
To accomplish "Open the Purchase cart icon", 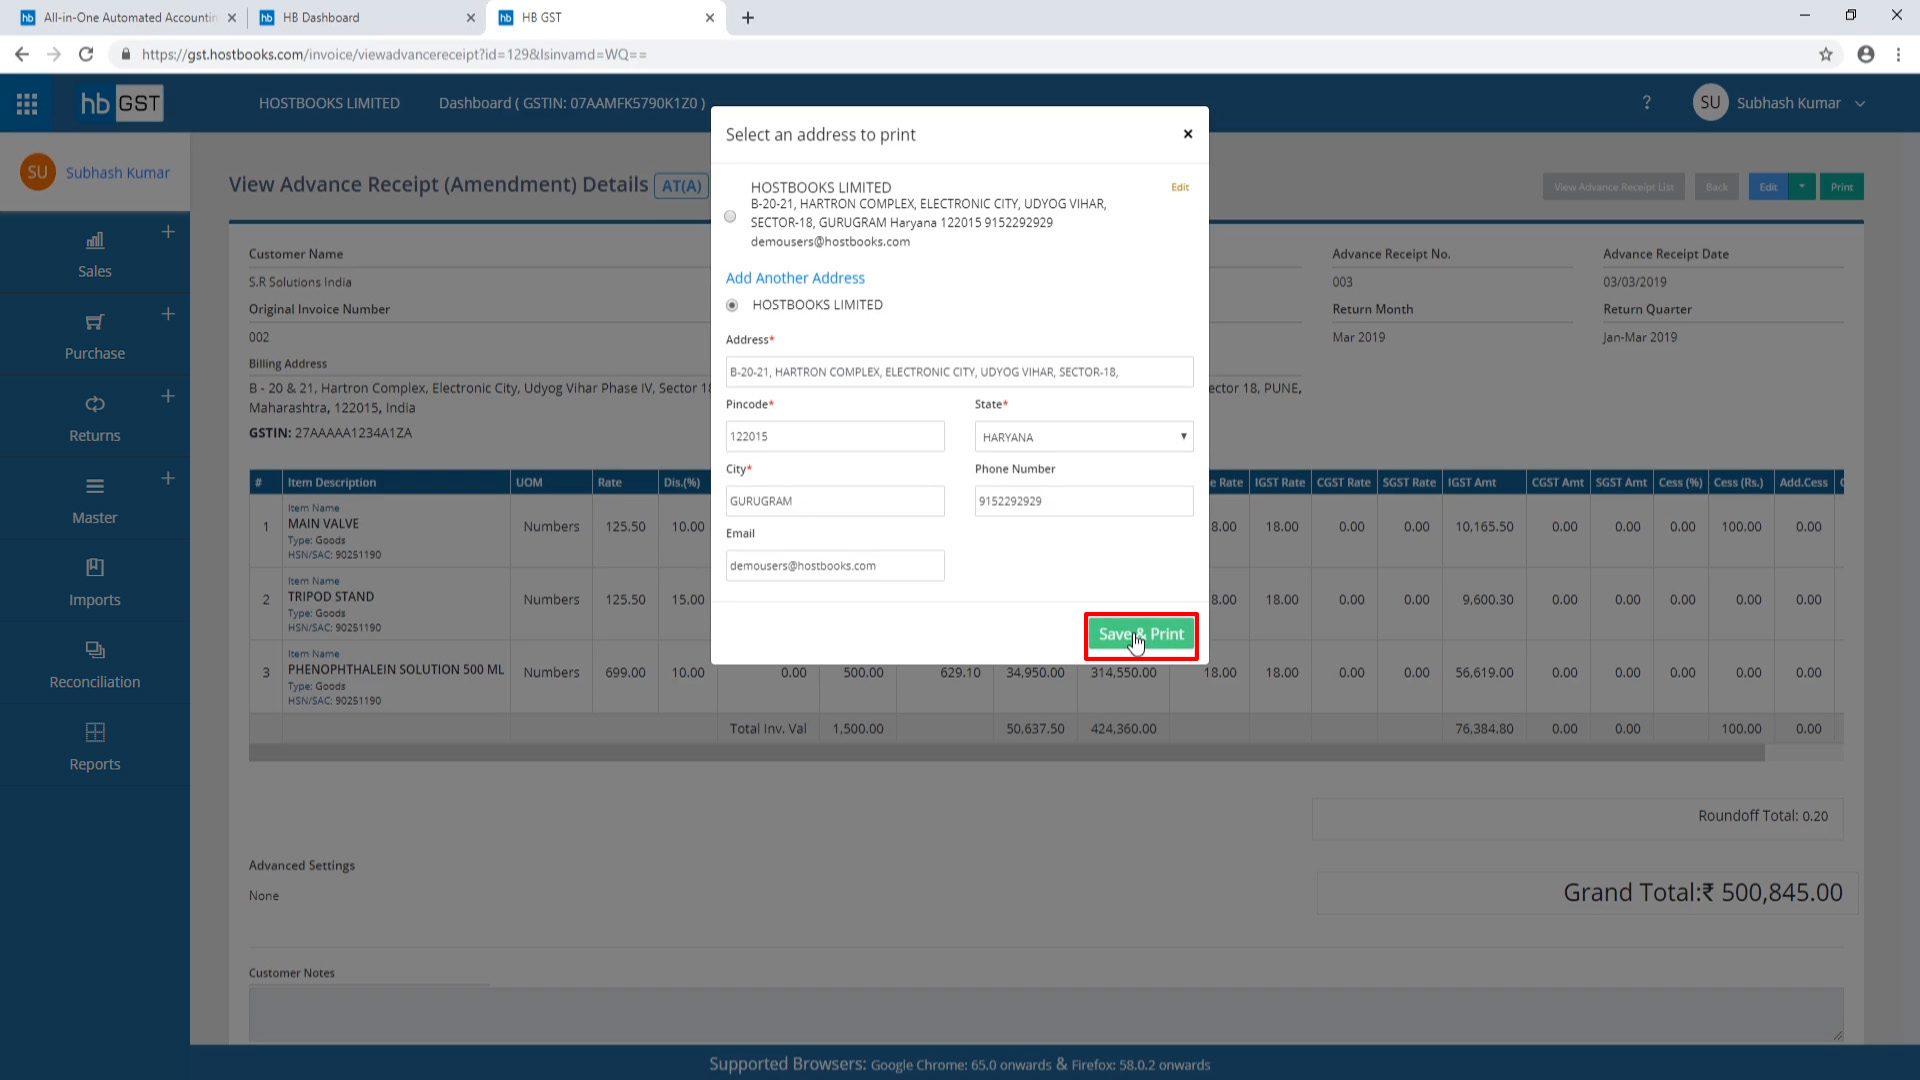I will pos(95,322).
